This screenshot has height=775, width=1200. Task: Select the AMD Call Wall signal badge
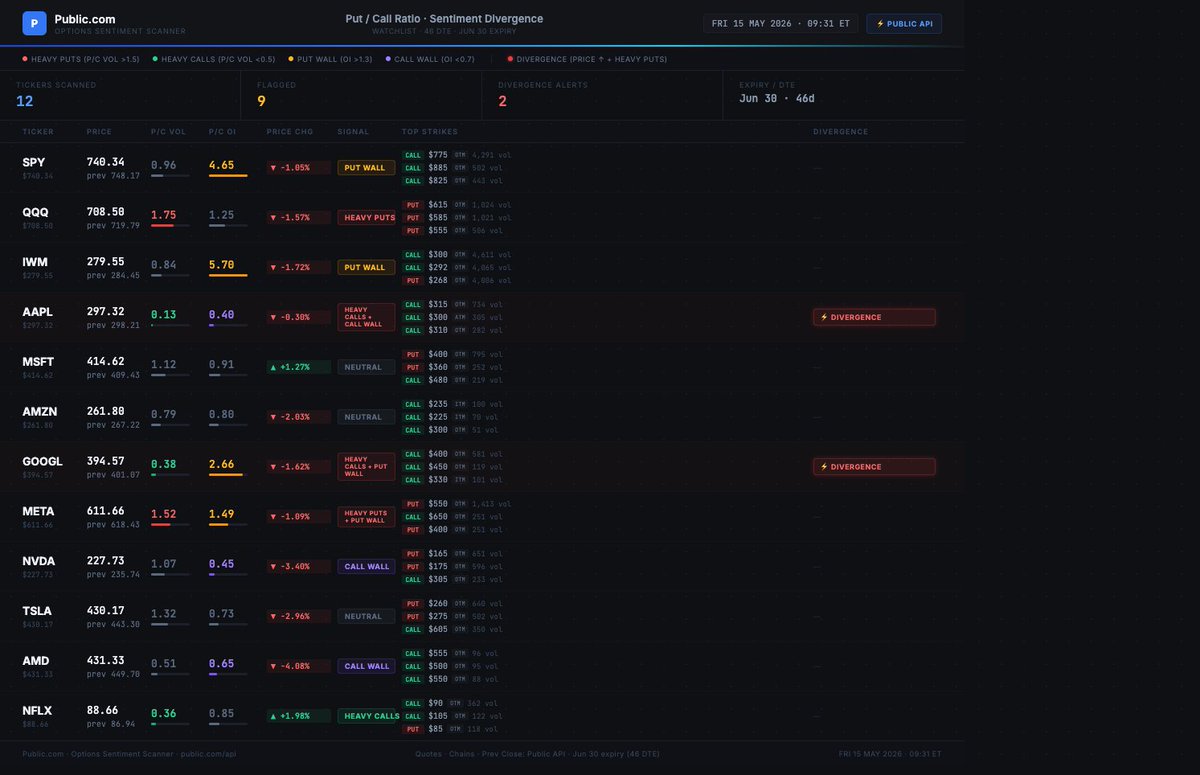coord(366,666)
